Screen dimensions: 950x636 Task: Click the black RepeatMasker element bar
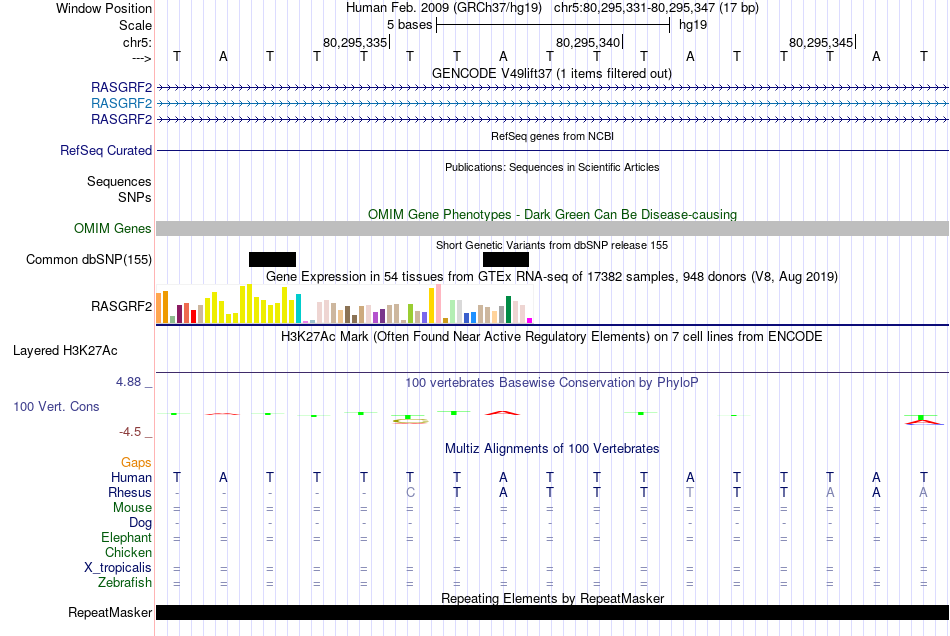coord(552,612)
